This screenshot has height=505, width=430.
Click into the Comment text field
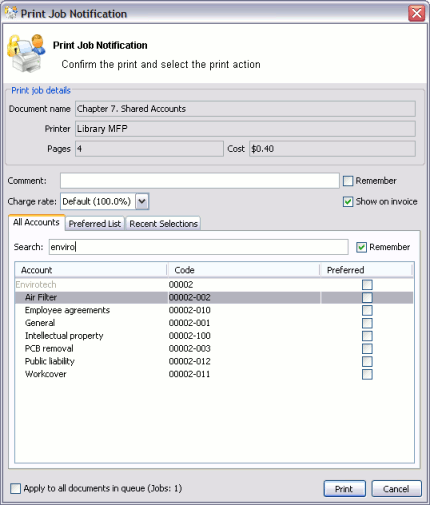click(200, 181)
